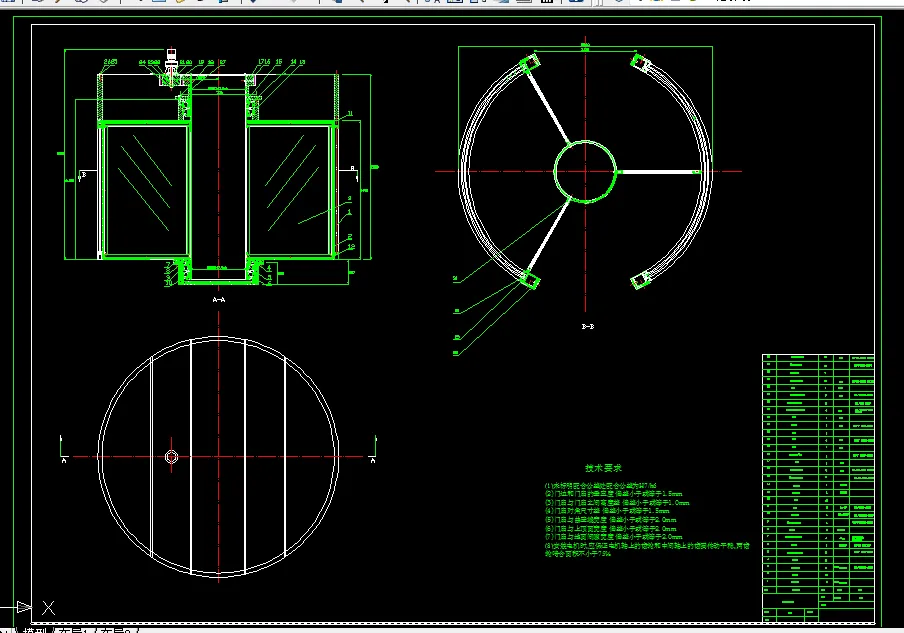904x633 pixels.
Task: Select the small concentric circle in plan view
Action: click(x=171, y=457)
